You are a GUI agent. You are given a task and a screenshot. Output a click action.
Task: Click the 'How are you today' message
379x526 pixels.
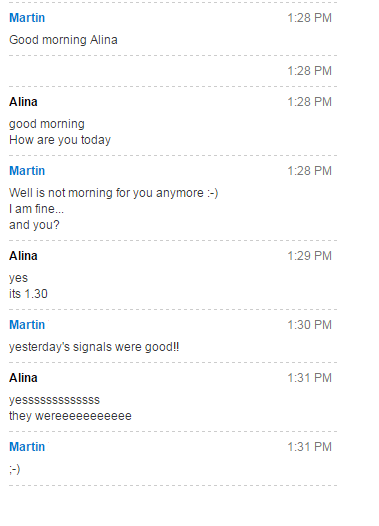pos(60,140)
